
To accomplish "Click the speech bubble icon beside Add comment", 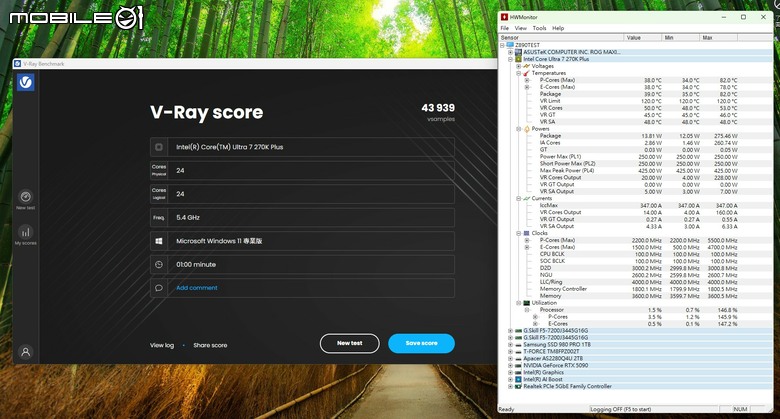I will point(159,288).
